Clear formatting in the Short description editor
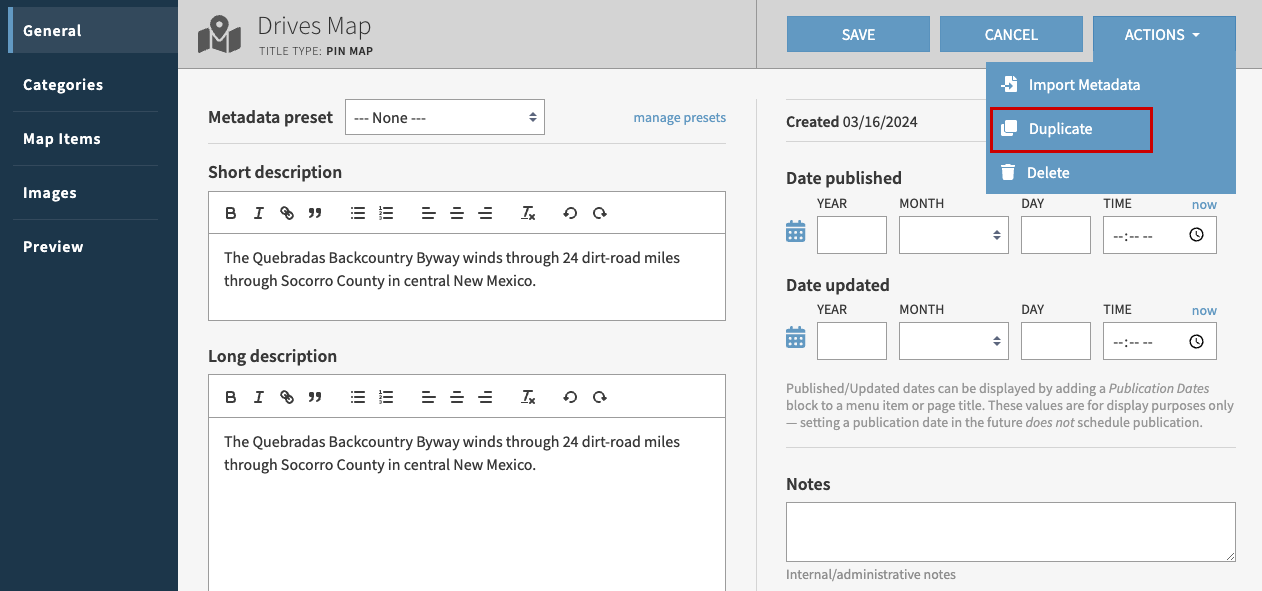1262x591 pixels. click(528, 213)
